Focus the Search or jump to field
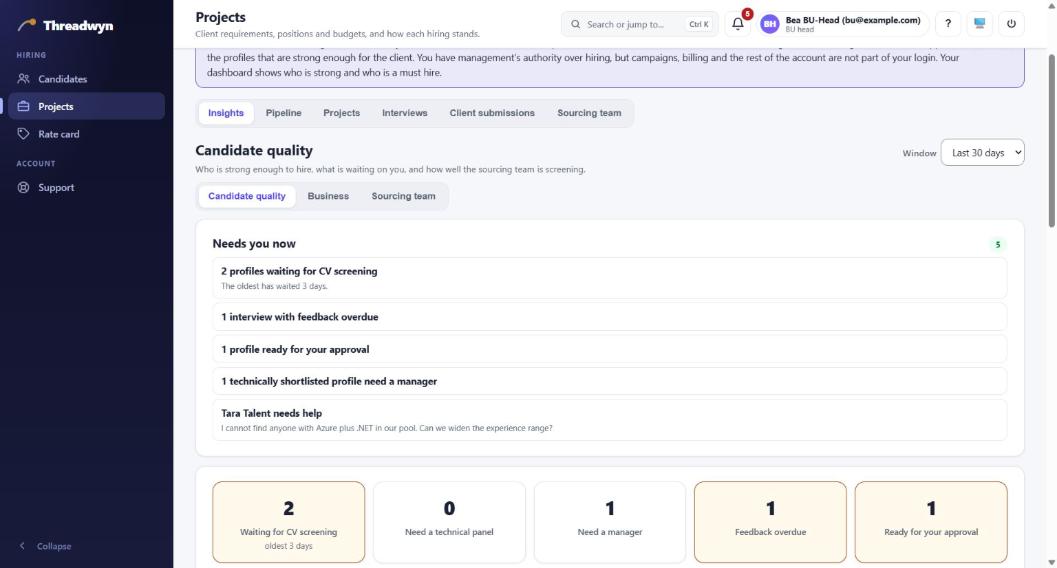 pos(639,24)
